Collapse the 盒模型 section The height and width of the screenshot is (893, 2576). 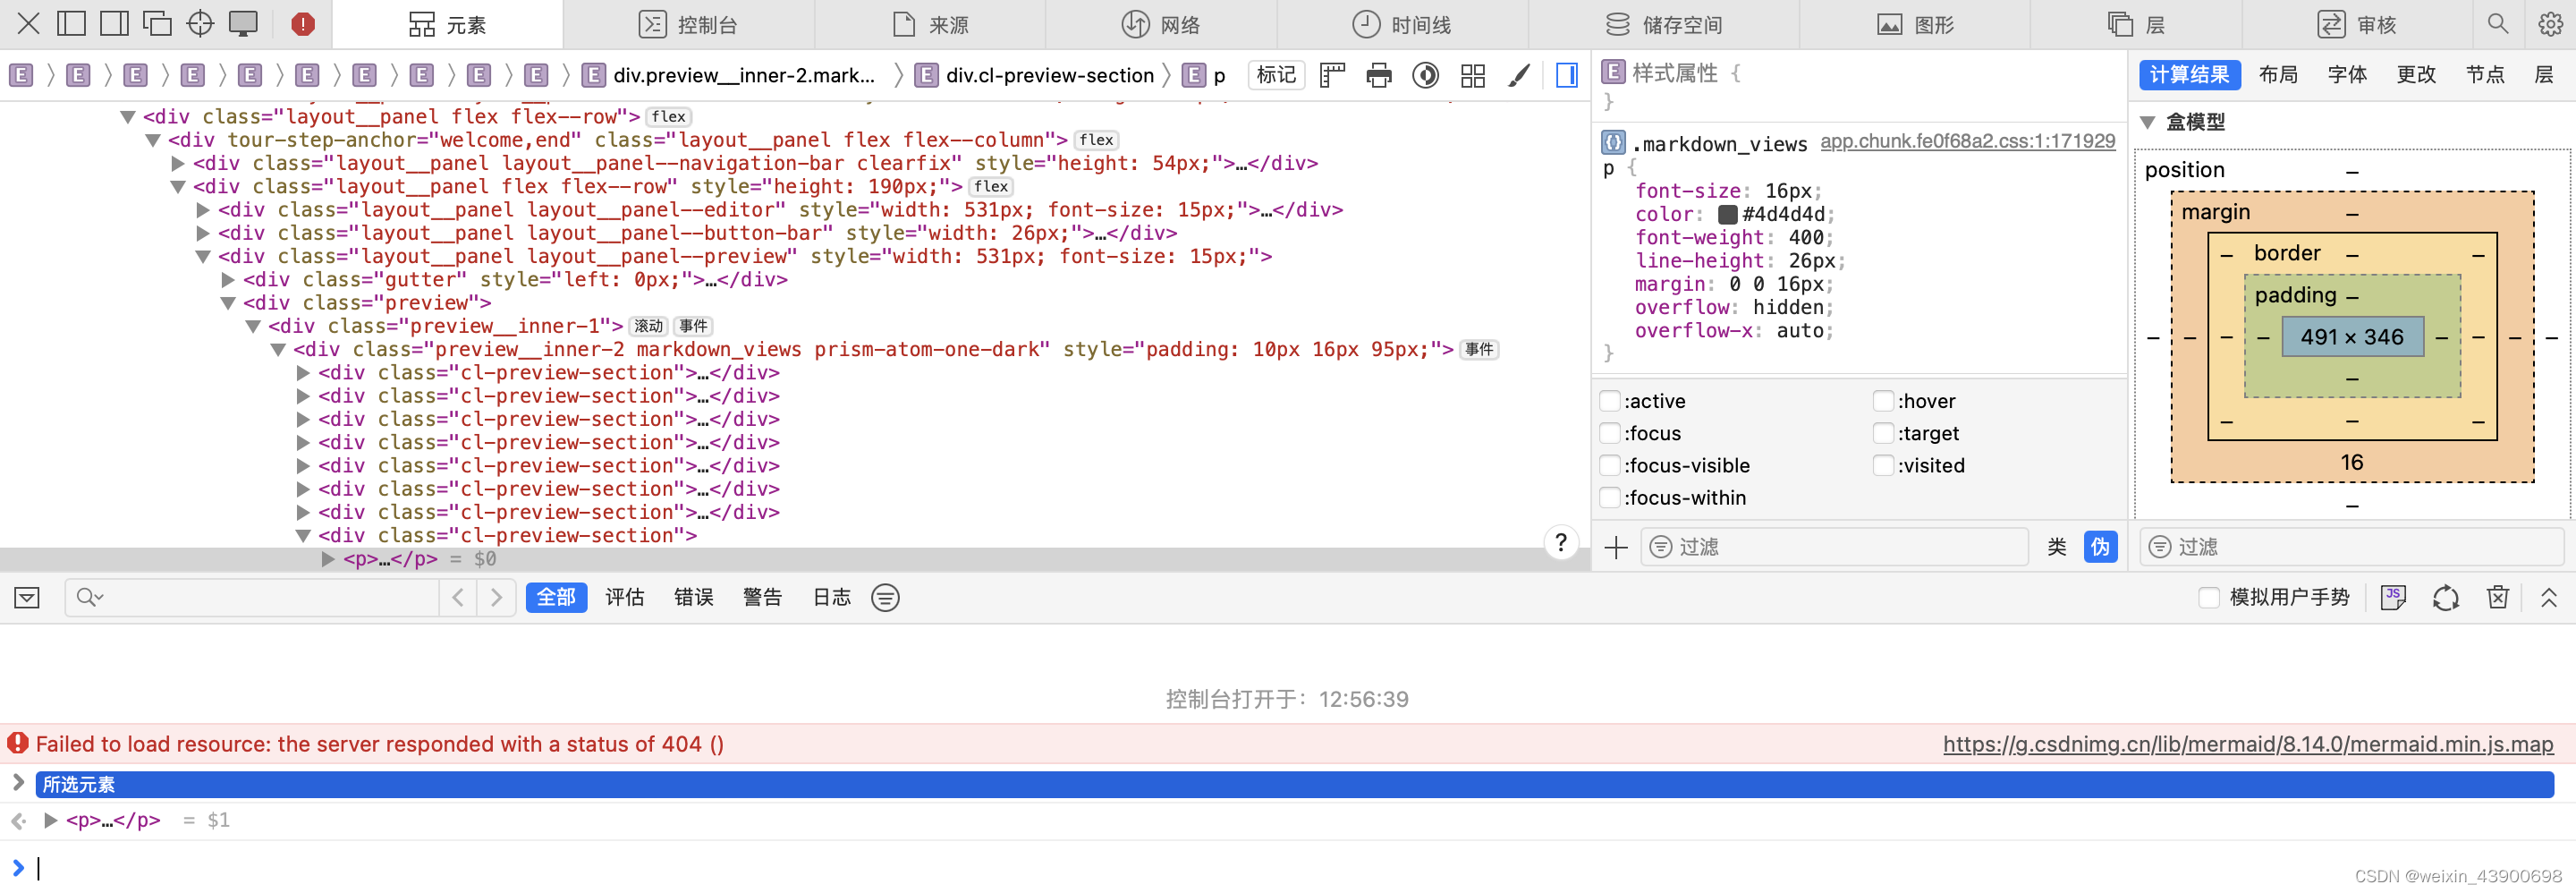pos(2147,122)
